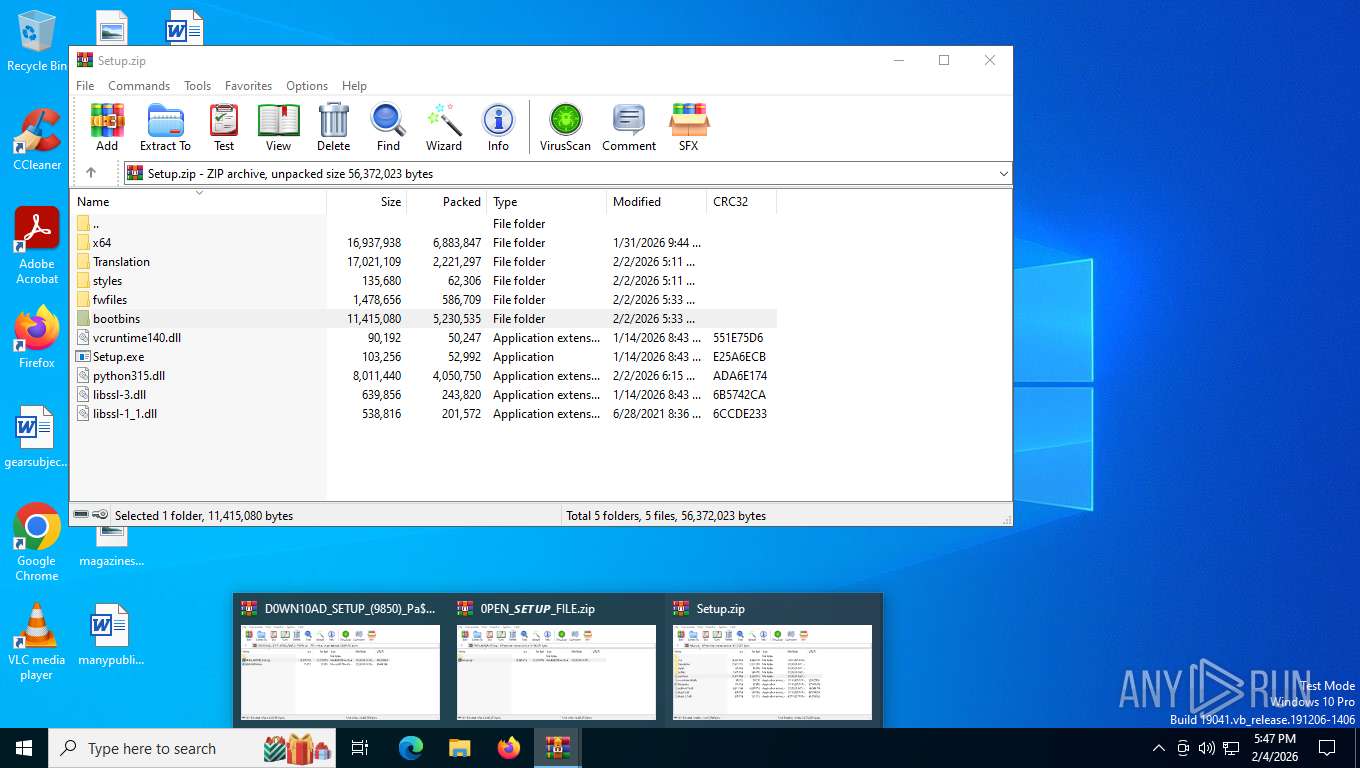Launch the Wizard toolbar icon

(444, 127)
